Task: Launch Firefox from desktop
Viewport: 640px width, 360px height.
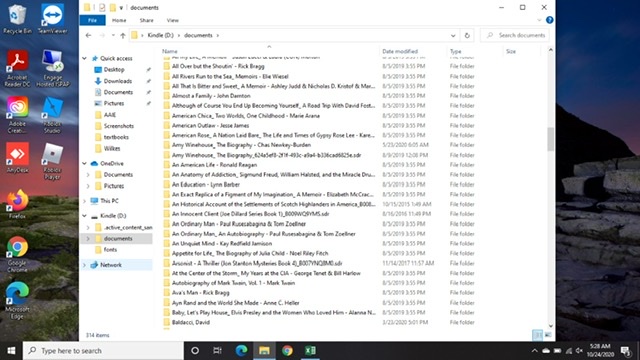Action: [17, 204]
